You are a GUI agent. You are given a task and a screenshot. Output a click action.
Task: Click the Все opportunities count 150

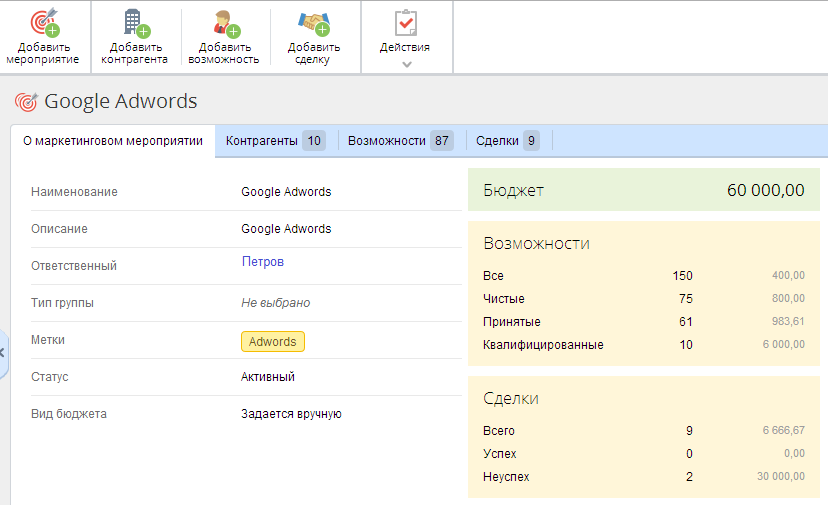coord(682,276)
